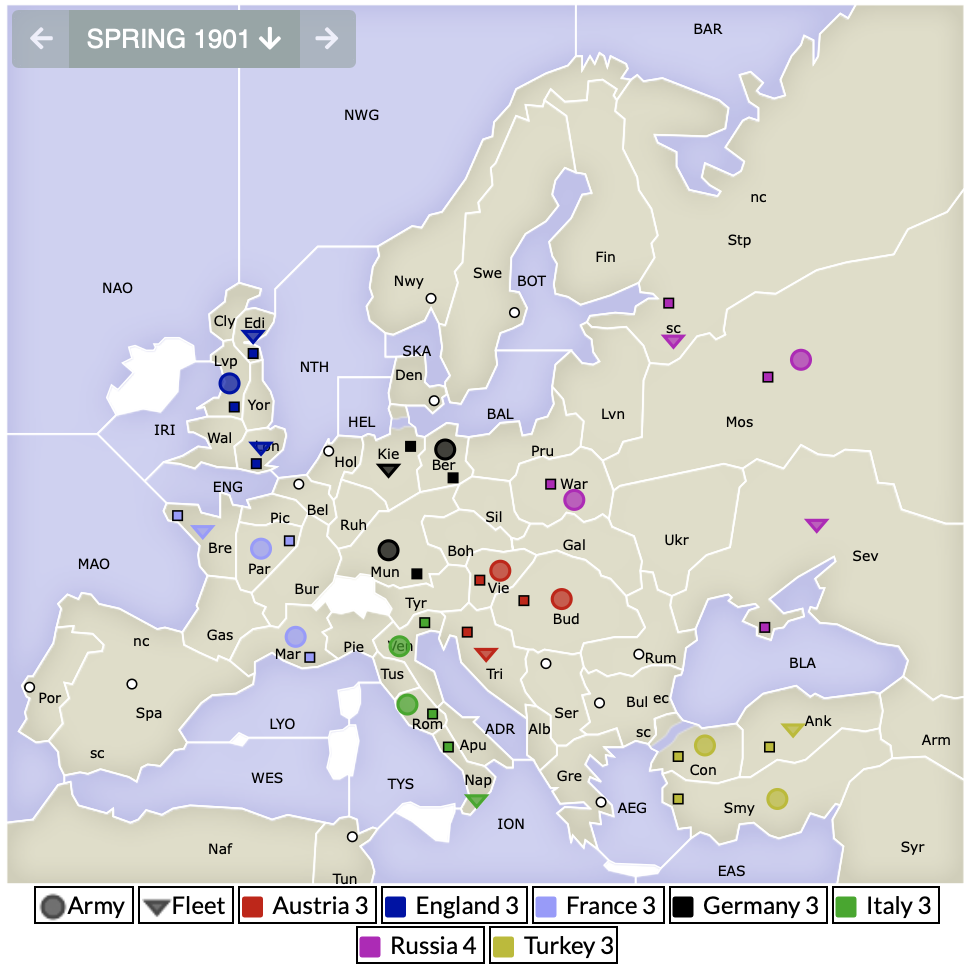The image size is (972, 968).
Task: Click the Naf North Africa label
Action: pyautogui.click(x=220, y=849)
